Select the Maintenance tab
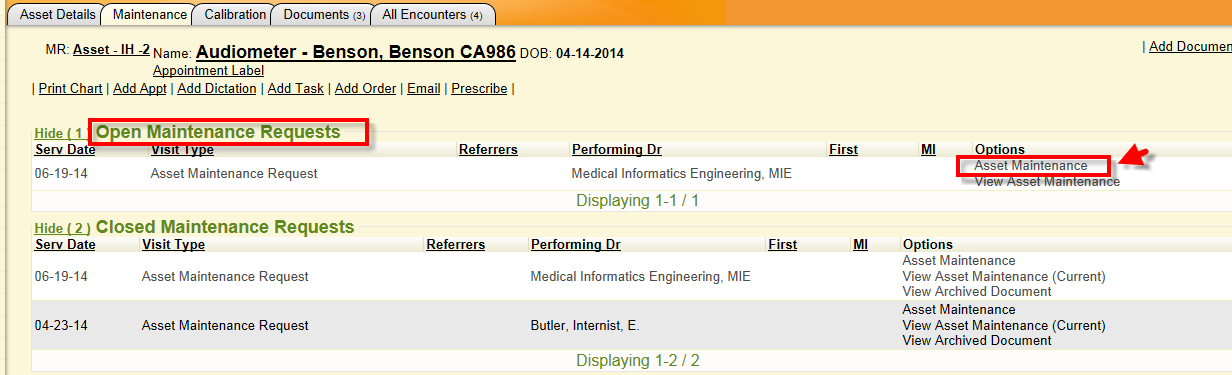The image size is (1232, 375). coord(149,15)
